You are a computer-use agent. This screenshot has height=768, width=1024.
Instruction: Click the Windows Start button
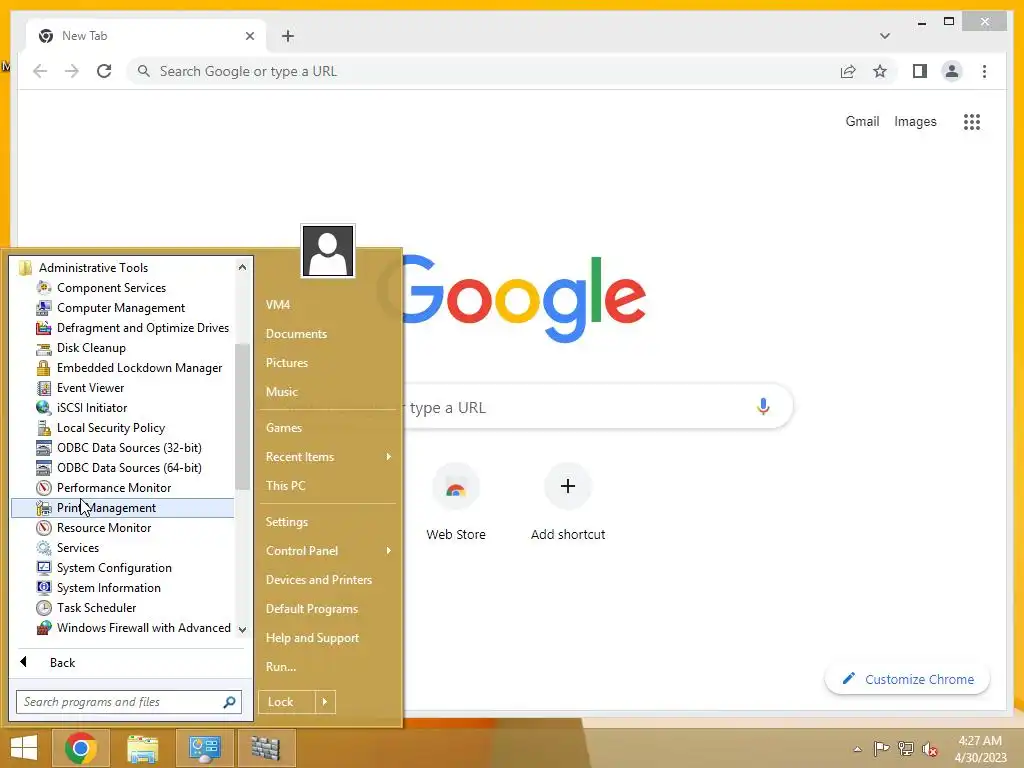[24, 748]
